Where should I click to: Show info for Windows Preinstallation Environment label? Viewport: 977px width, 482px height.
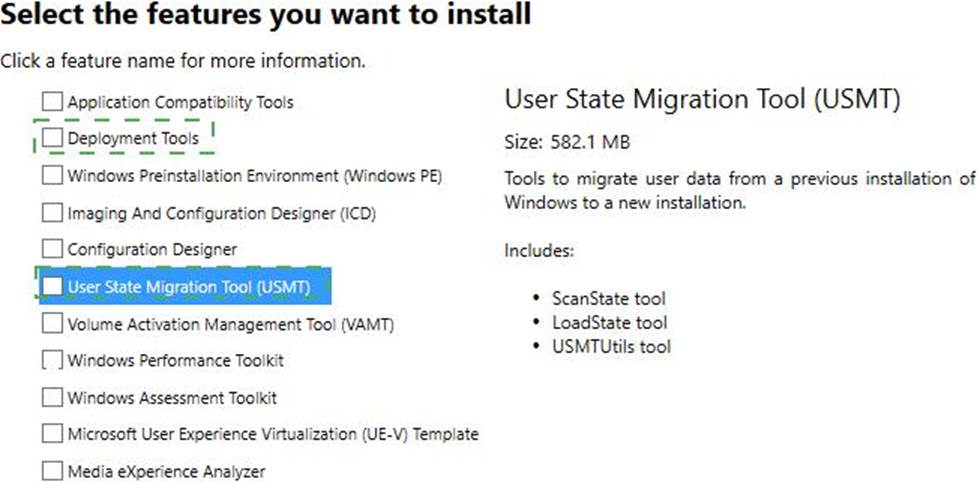coord(255,176)
